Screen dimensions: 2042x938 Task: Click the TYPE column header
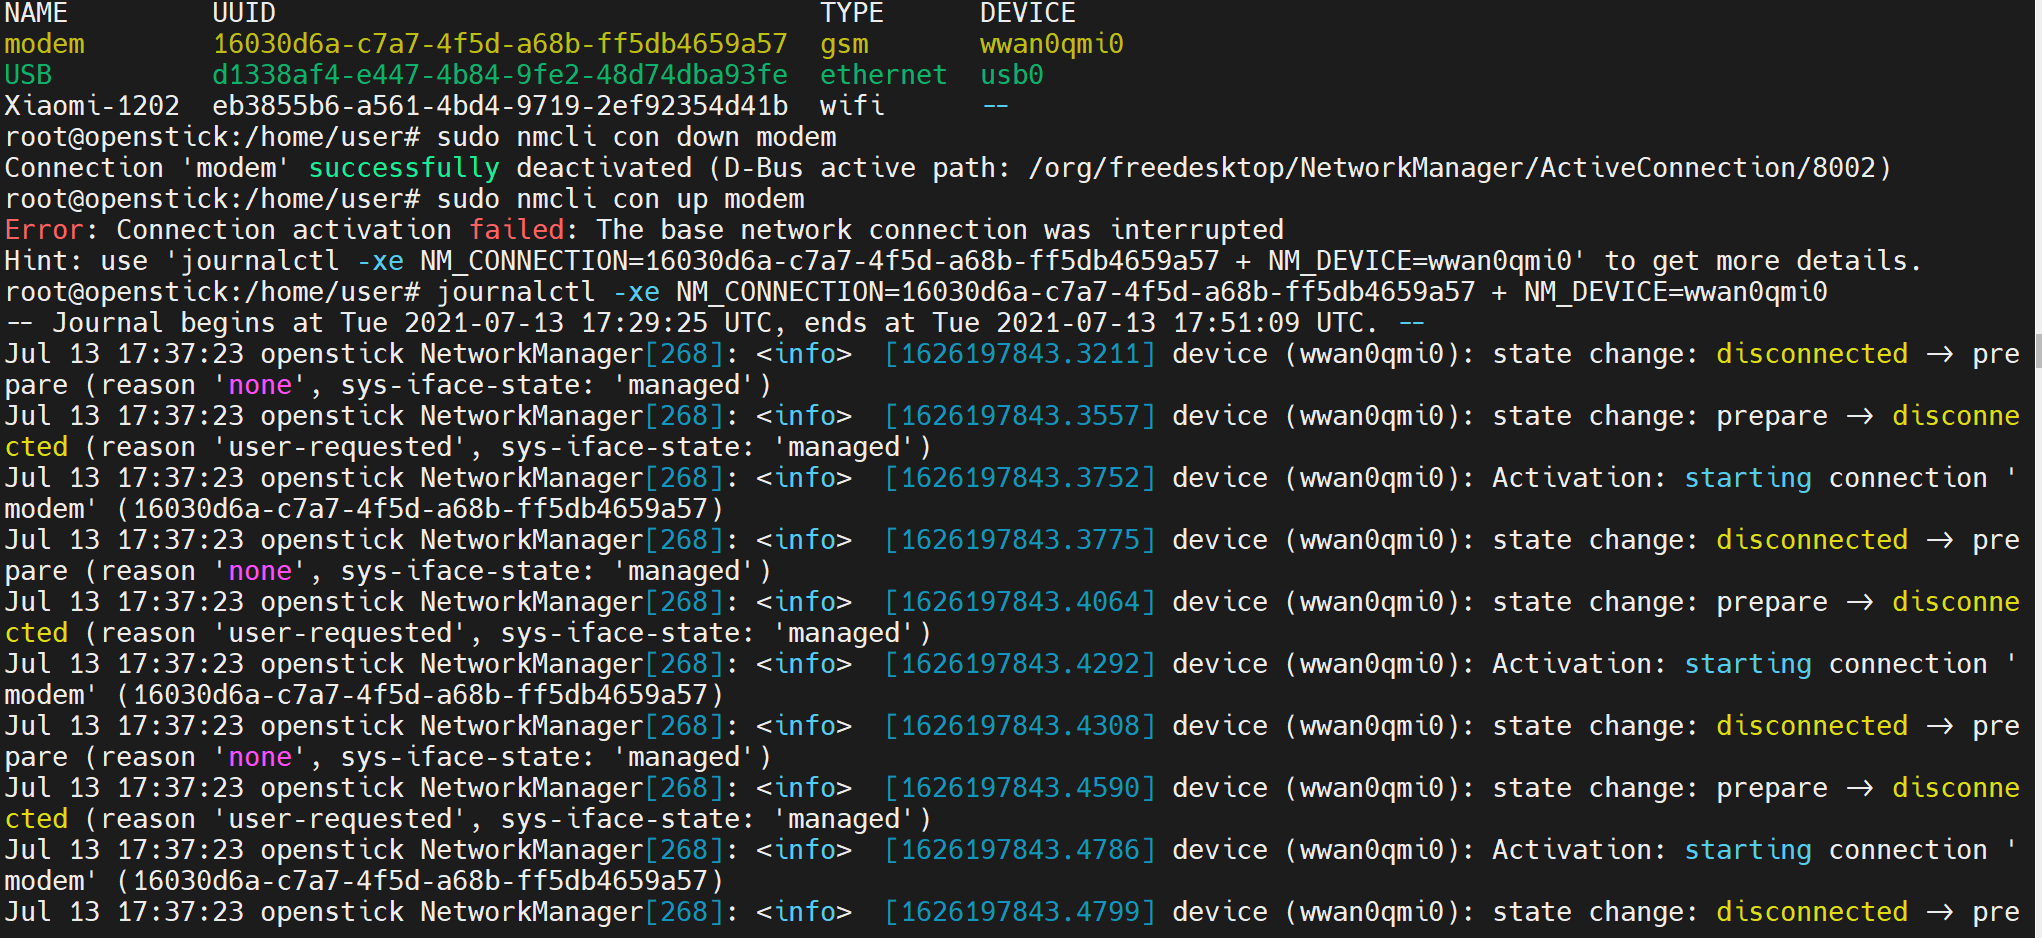(851, 13)
